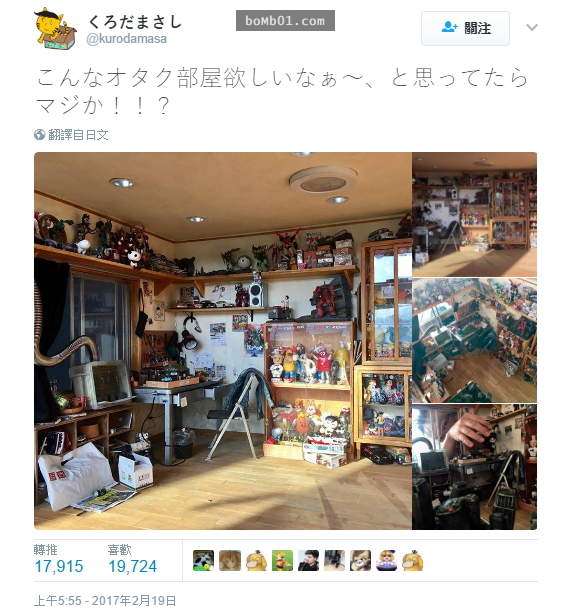This screenshot has height=613, width=571.
Task: Open the middle right overhead room thumbnail
Action: click(x=474, y=340)
